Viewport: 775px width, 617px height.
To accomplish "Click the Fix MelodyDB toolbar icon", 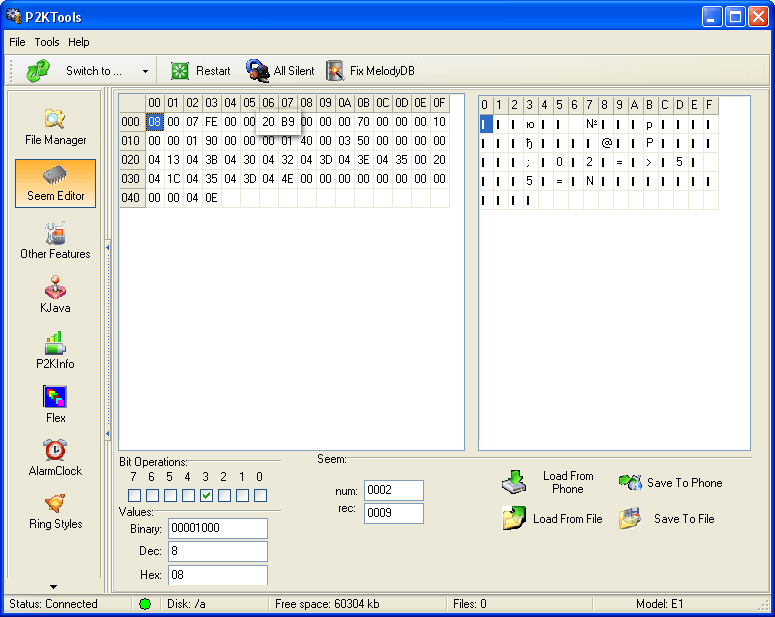I will [x=335, y=71].
